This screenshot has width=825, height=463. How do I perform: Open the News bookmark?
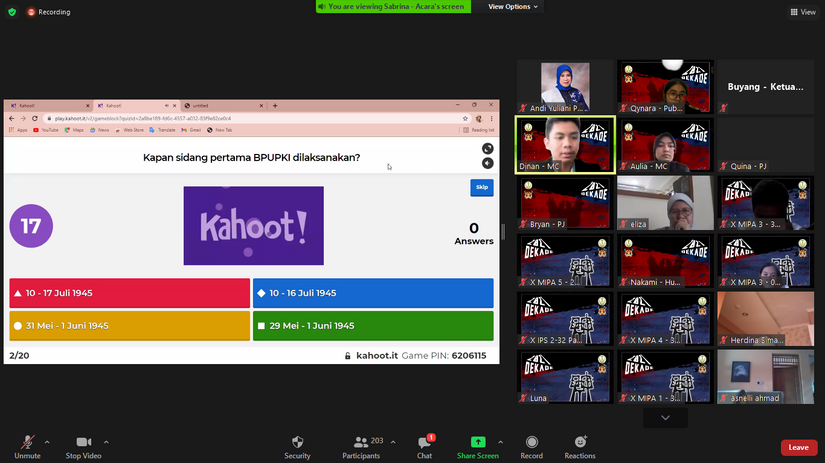point(99,130)
